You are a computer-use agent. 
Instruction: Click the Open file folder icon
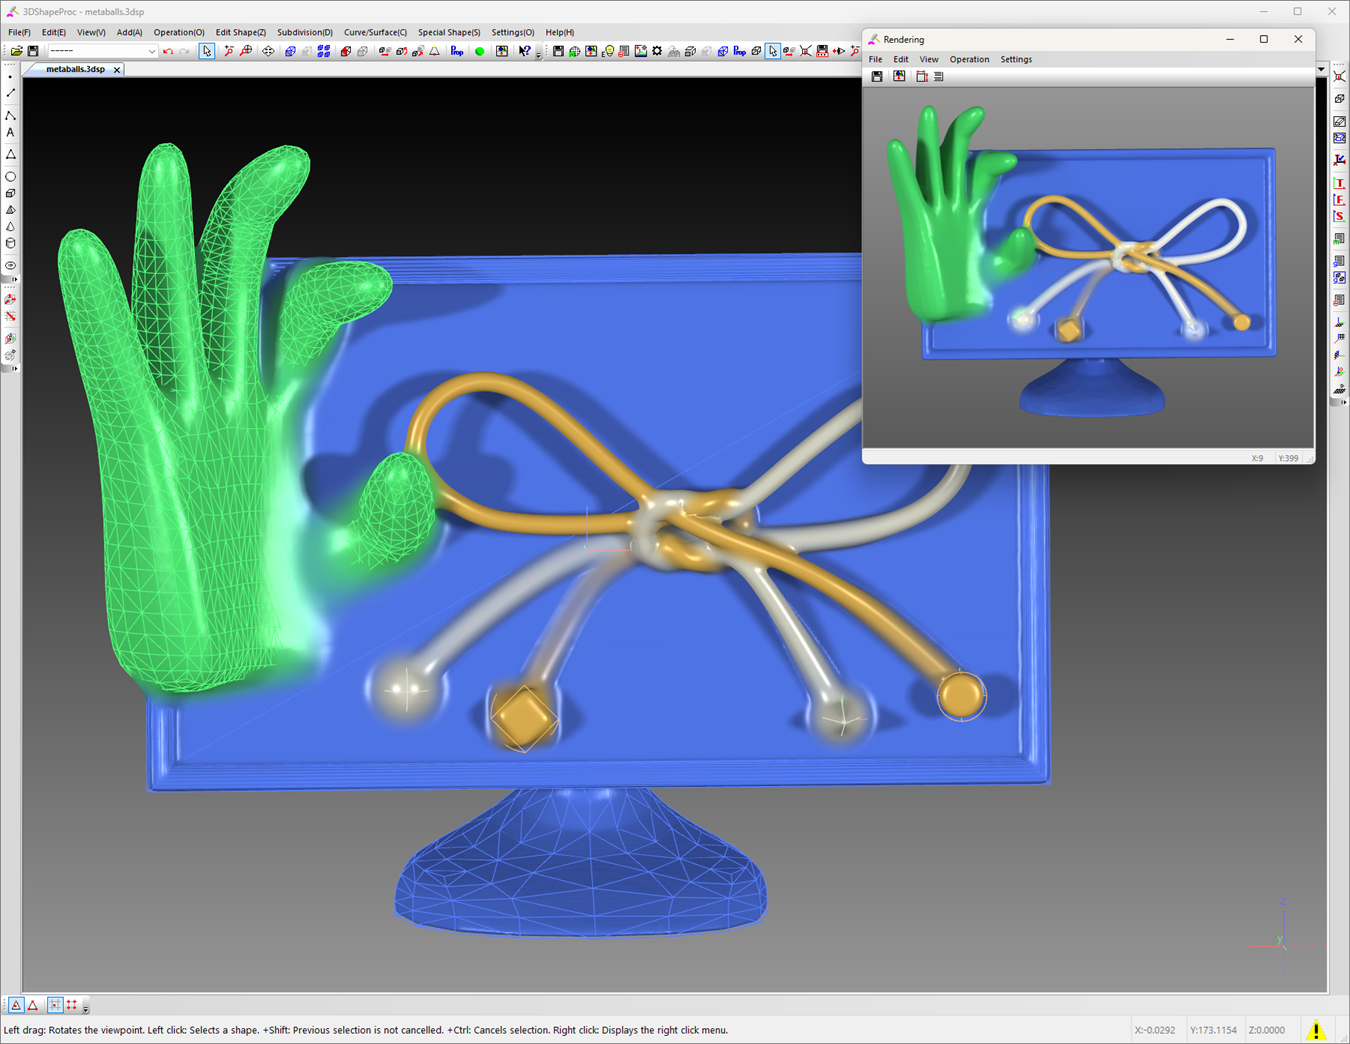point(16,51)
